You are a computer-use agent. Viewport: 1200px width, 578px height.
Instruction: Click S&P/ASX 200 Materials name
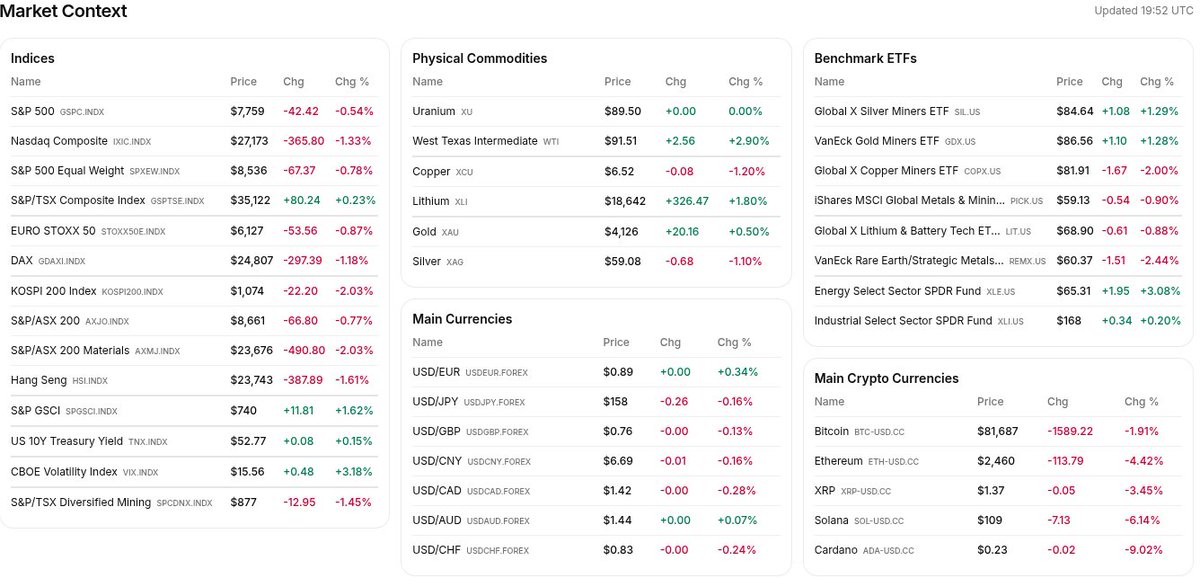coord(70,351)
